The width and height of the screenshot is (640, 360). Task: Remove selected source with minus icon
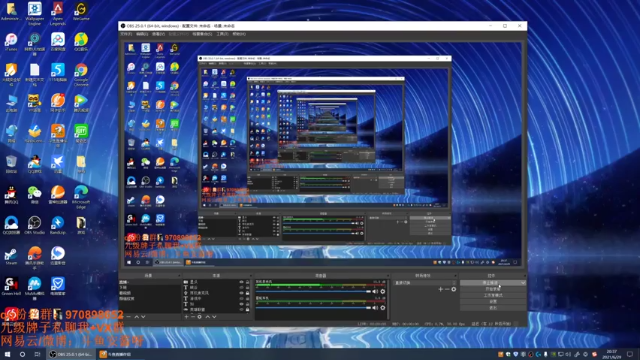pyautogui.click(x=193, y=317)
